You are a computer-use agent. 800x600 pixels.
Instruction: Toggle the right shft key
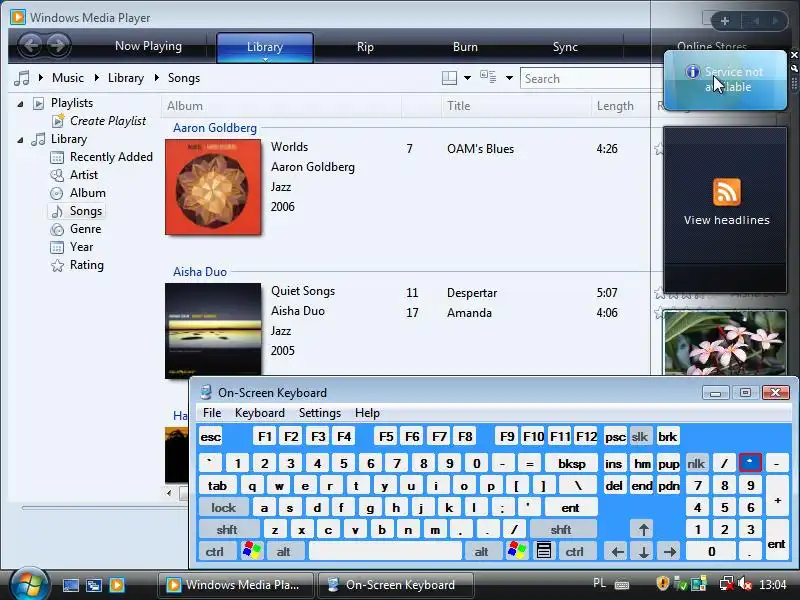coord(561,530)
